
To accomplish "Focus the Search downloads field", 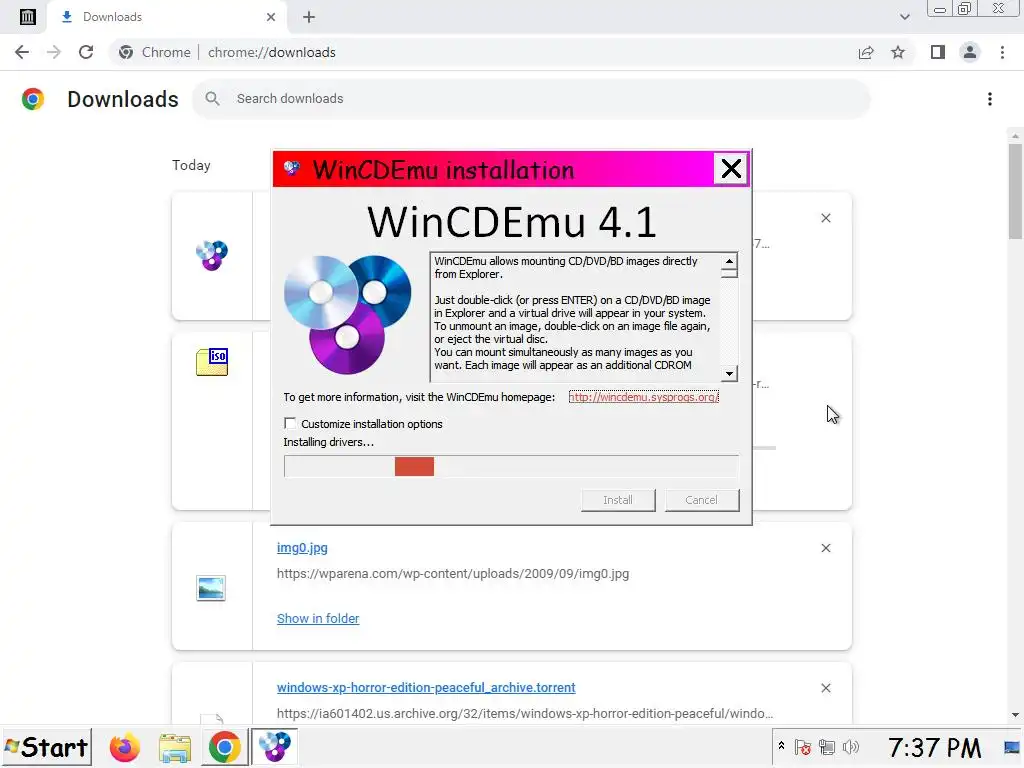I will pos(530,99).
